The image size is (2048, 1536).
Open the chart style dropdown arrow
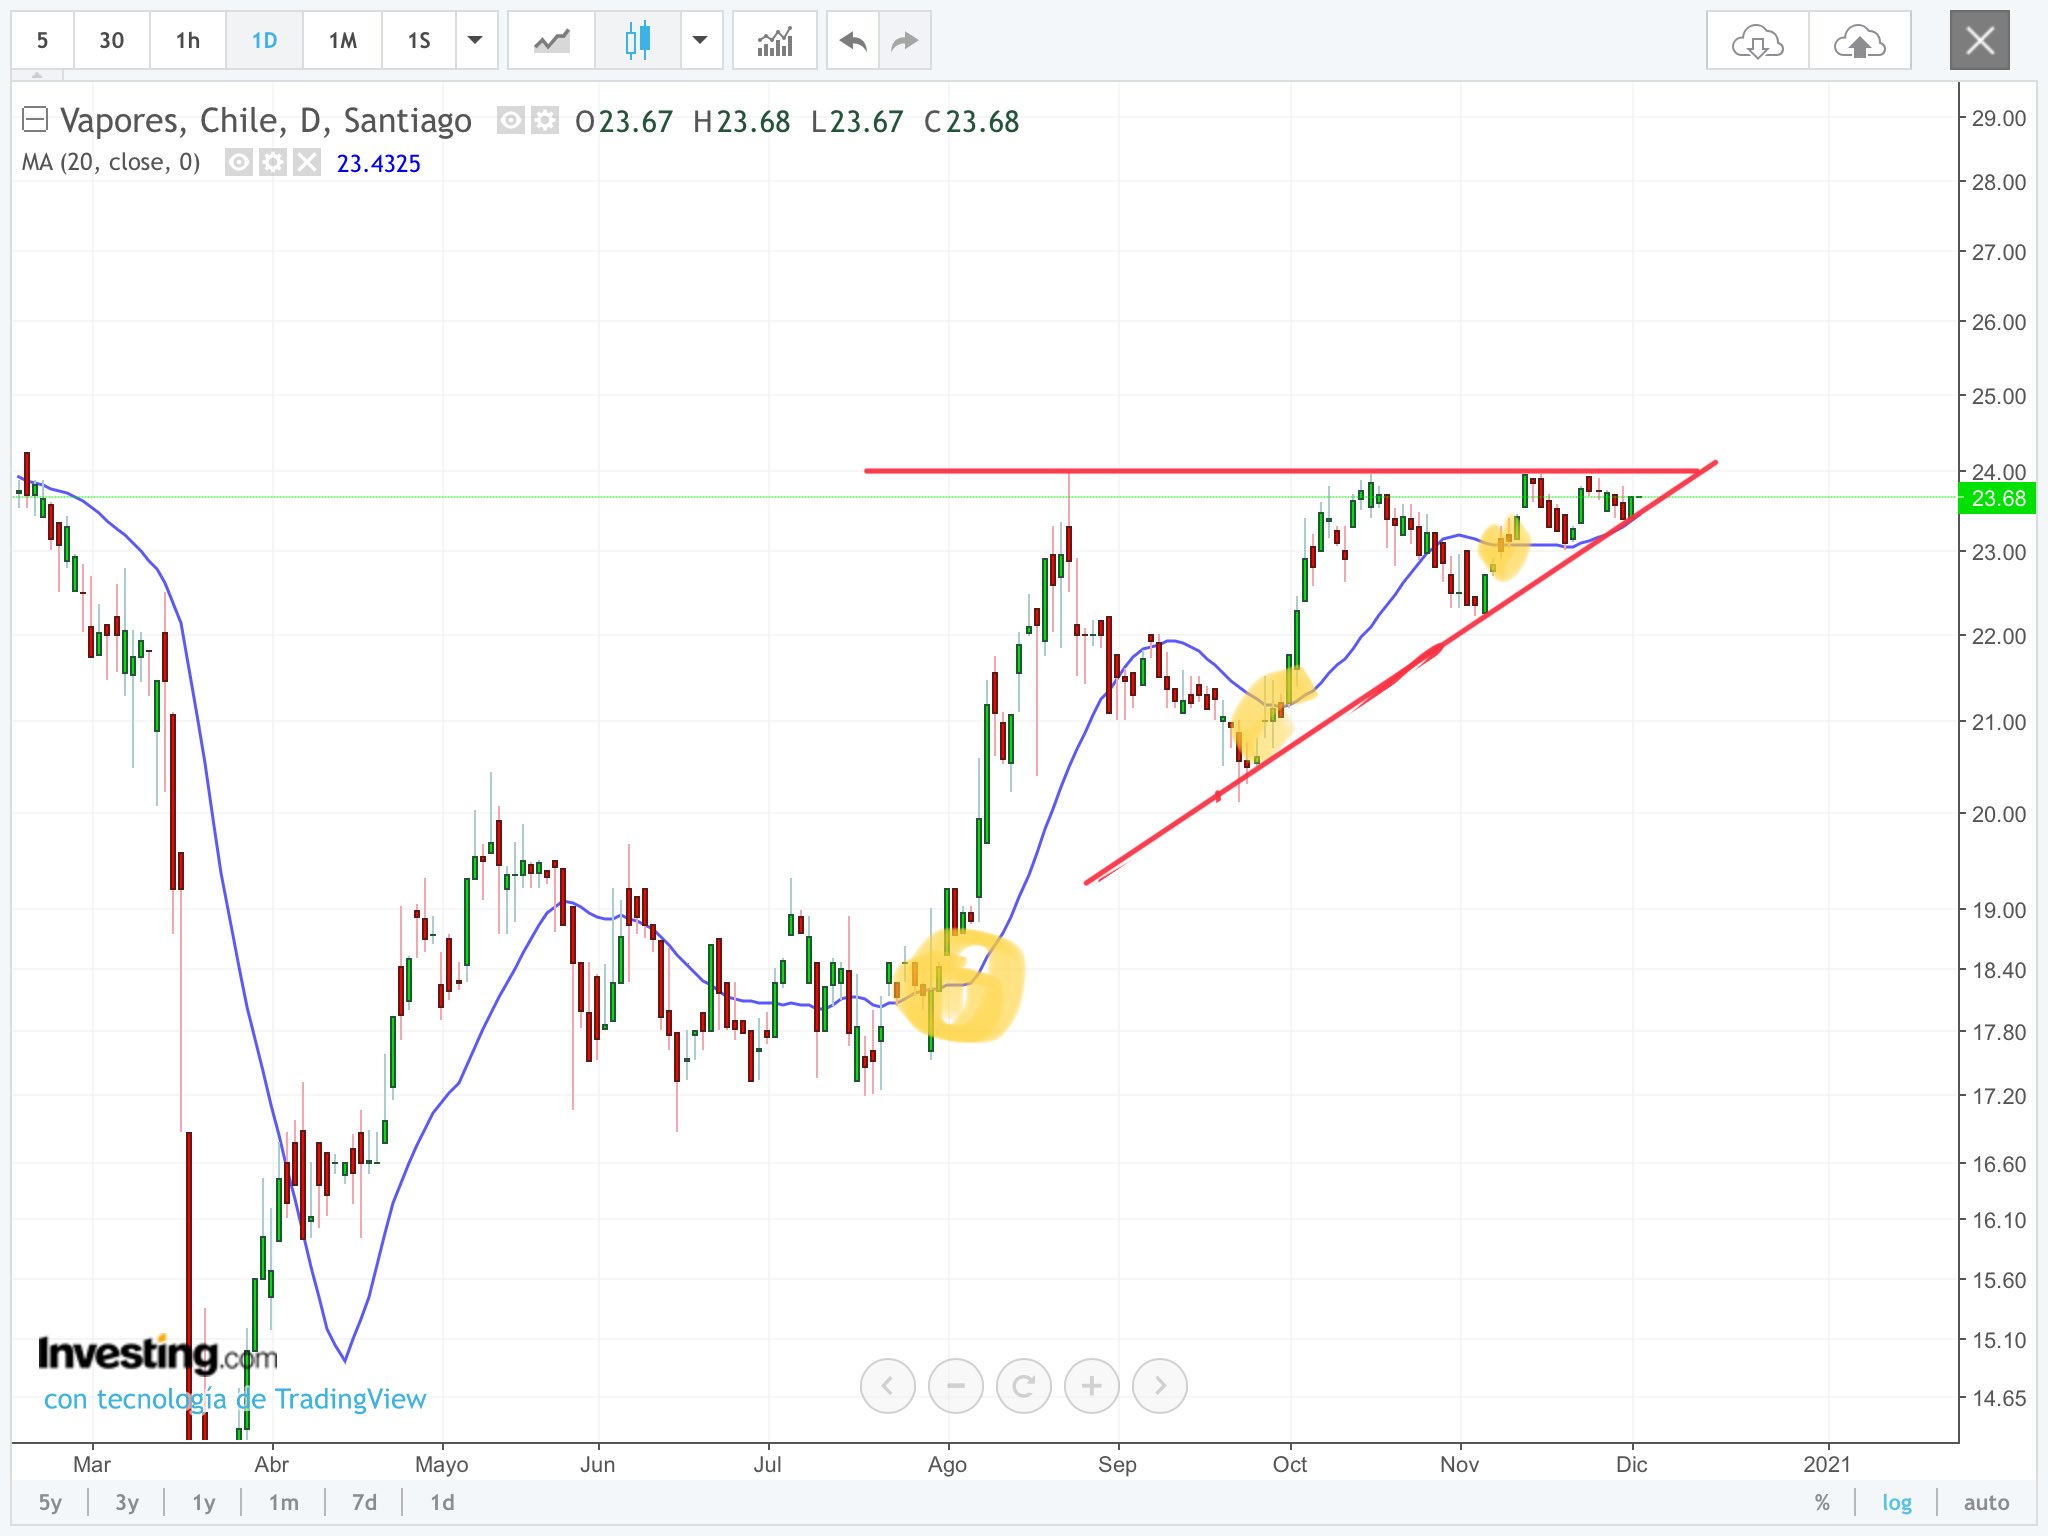(x=700, y=41)
